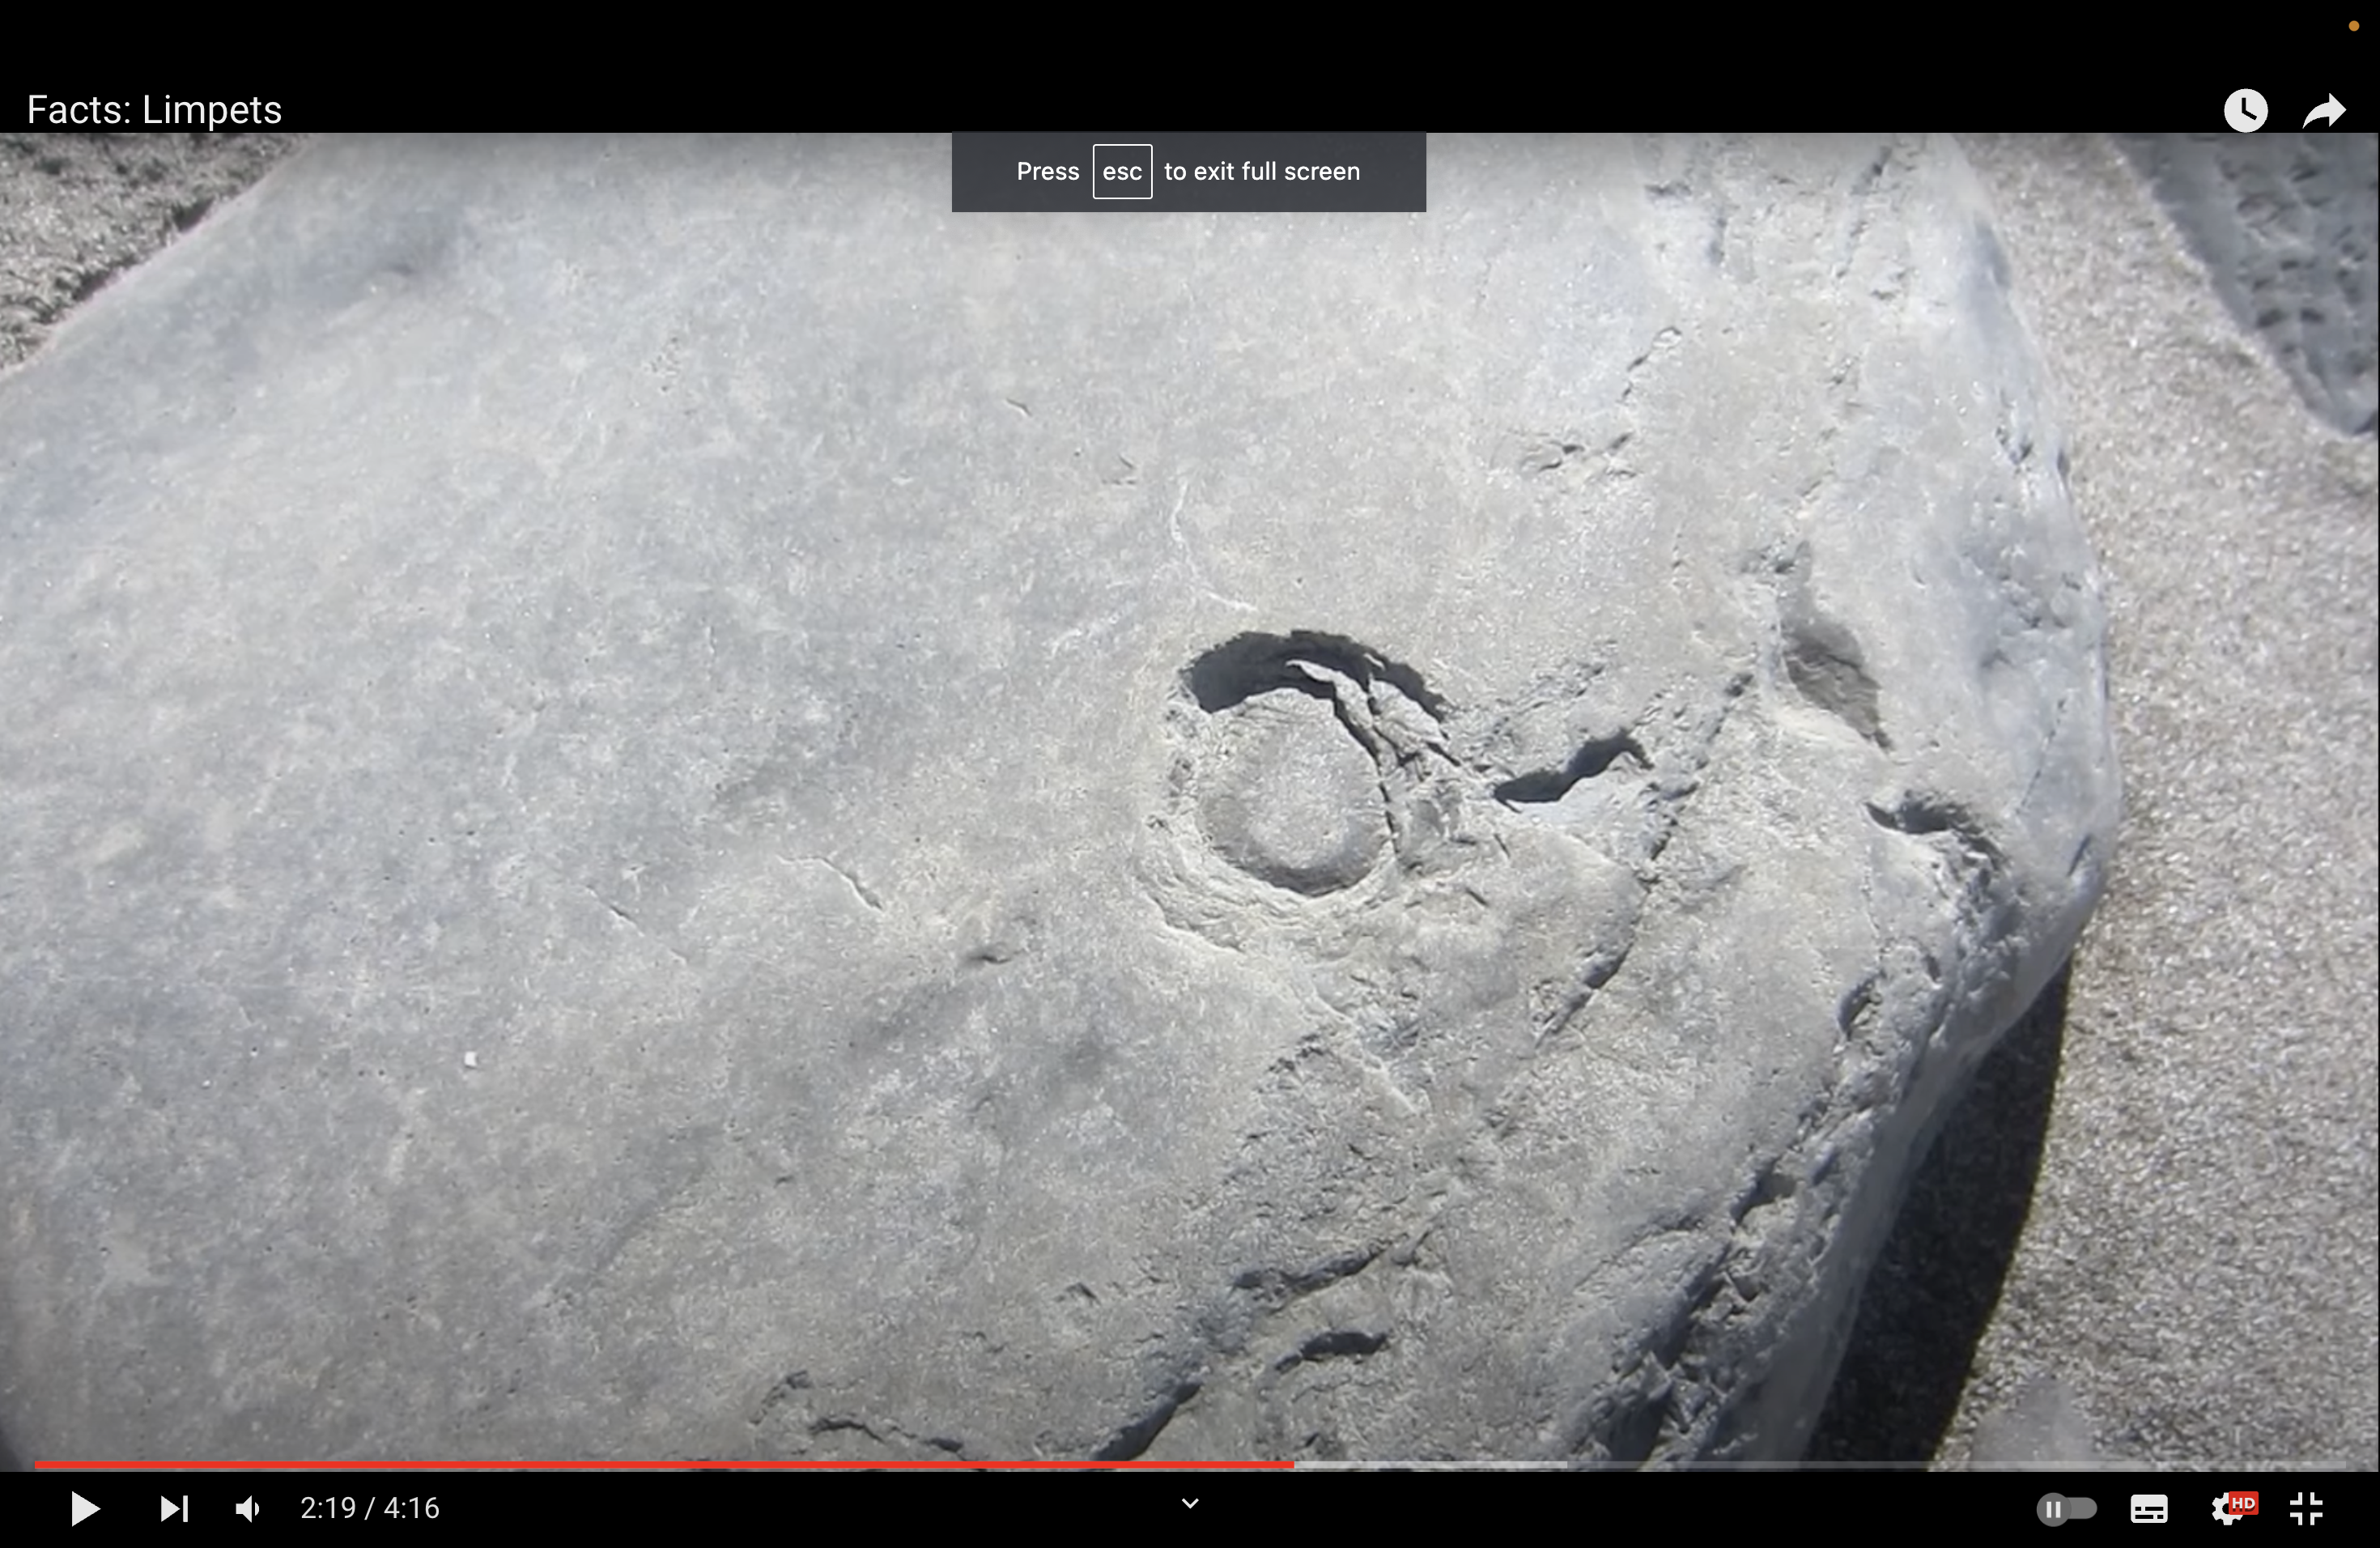The width and height of the screenshot is (2380, 1548).
Task: Click the 'to exit full screen' message text
Action: tap(1262, 172)
